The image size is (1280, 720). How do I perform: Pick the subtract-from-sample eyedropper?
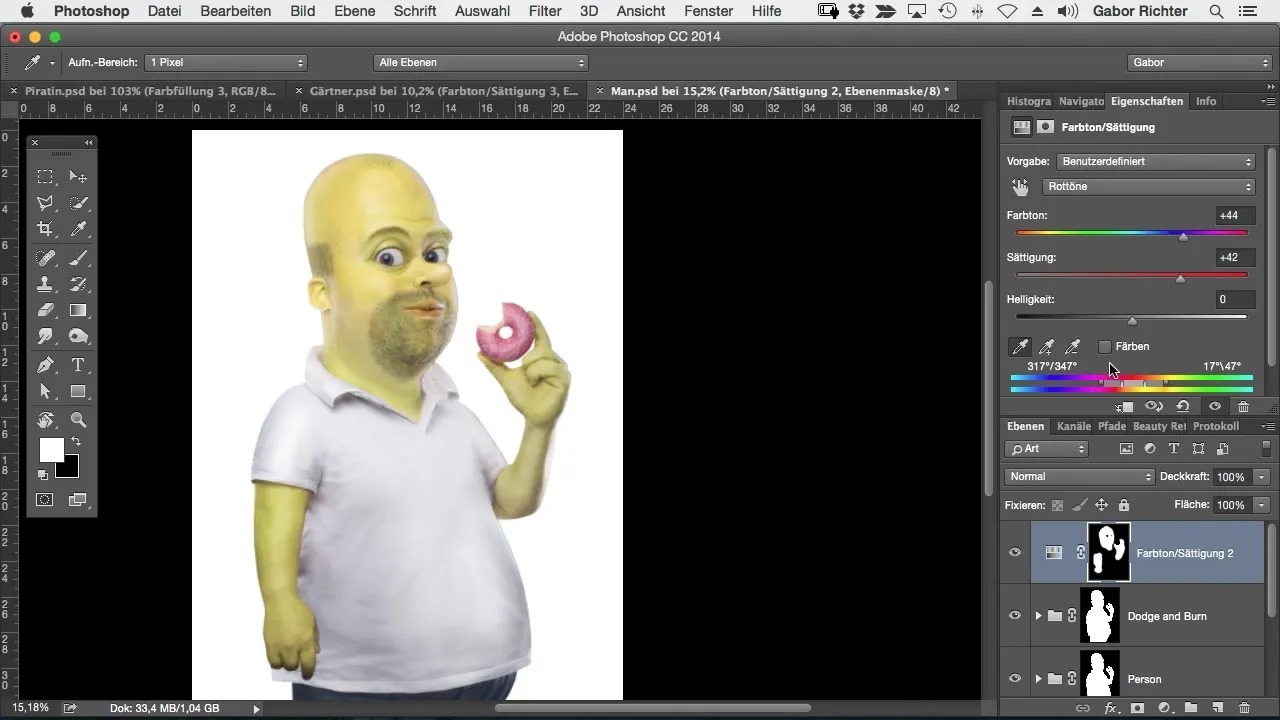pos(1073,347)
